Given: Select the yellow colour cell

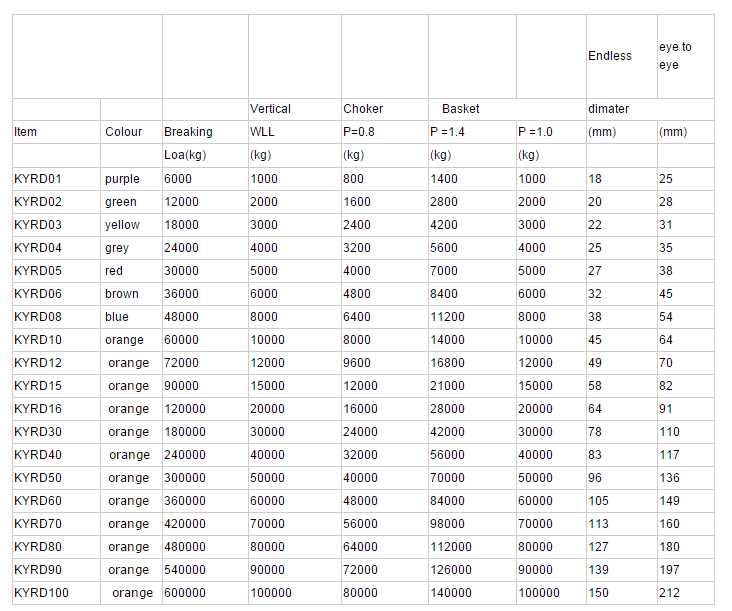Looking at the screenshot, I should click(122, 225).
